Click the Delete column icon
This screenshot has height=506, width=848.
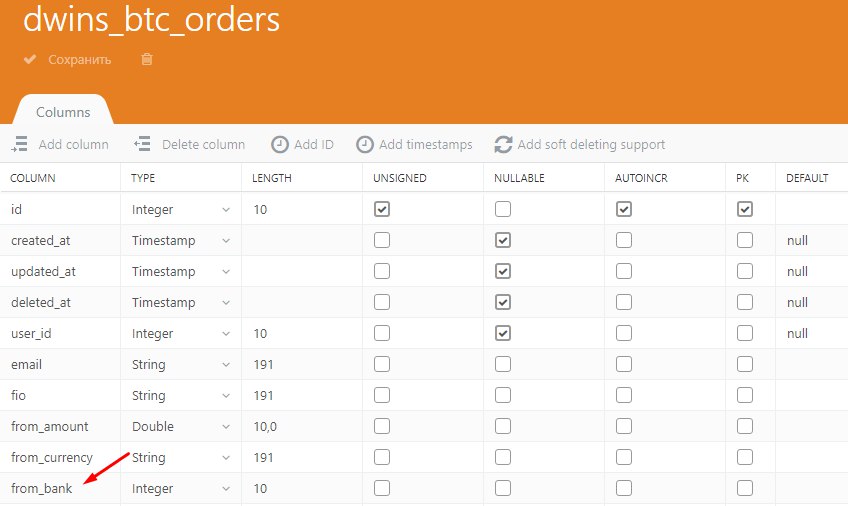point(142,144)
